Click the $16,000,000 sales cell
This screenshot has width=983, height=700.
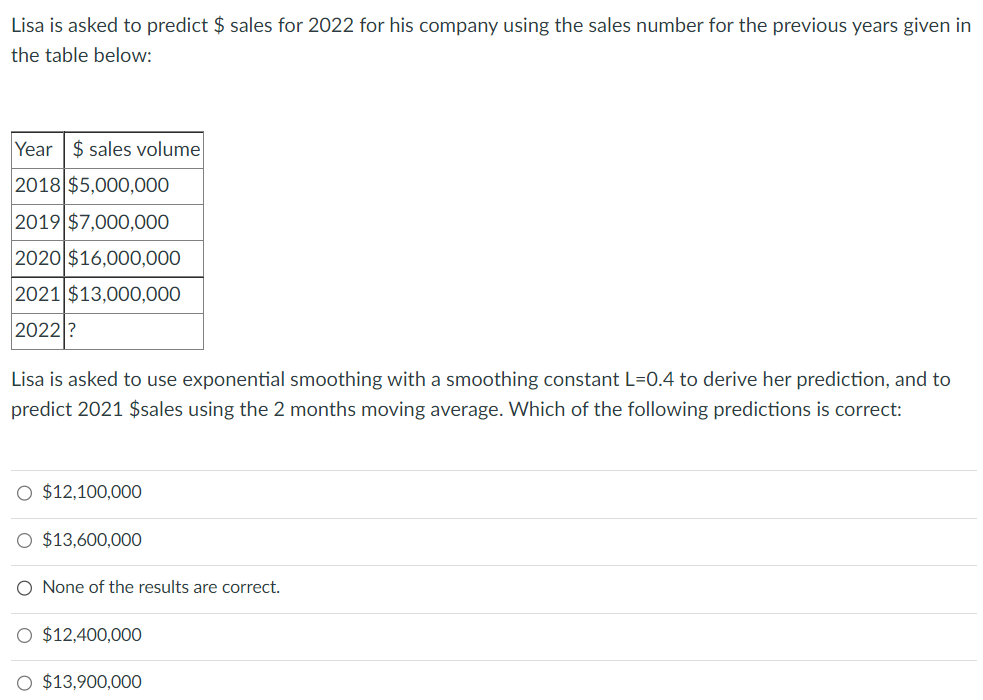click(124, 258)
